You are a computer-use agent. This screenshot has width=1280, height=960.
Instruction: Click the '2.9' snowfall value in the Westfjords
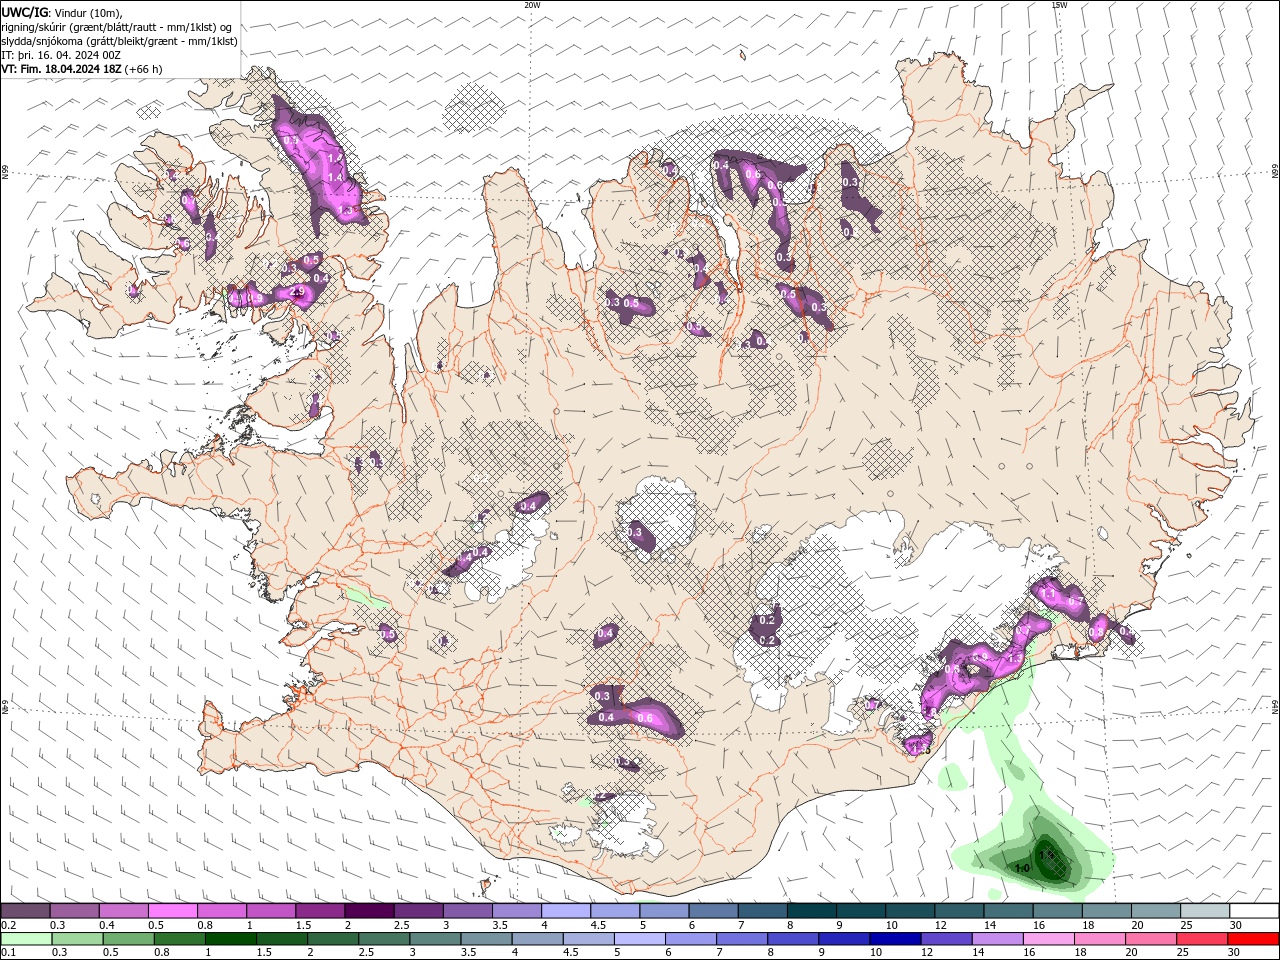point(296,292)
